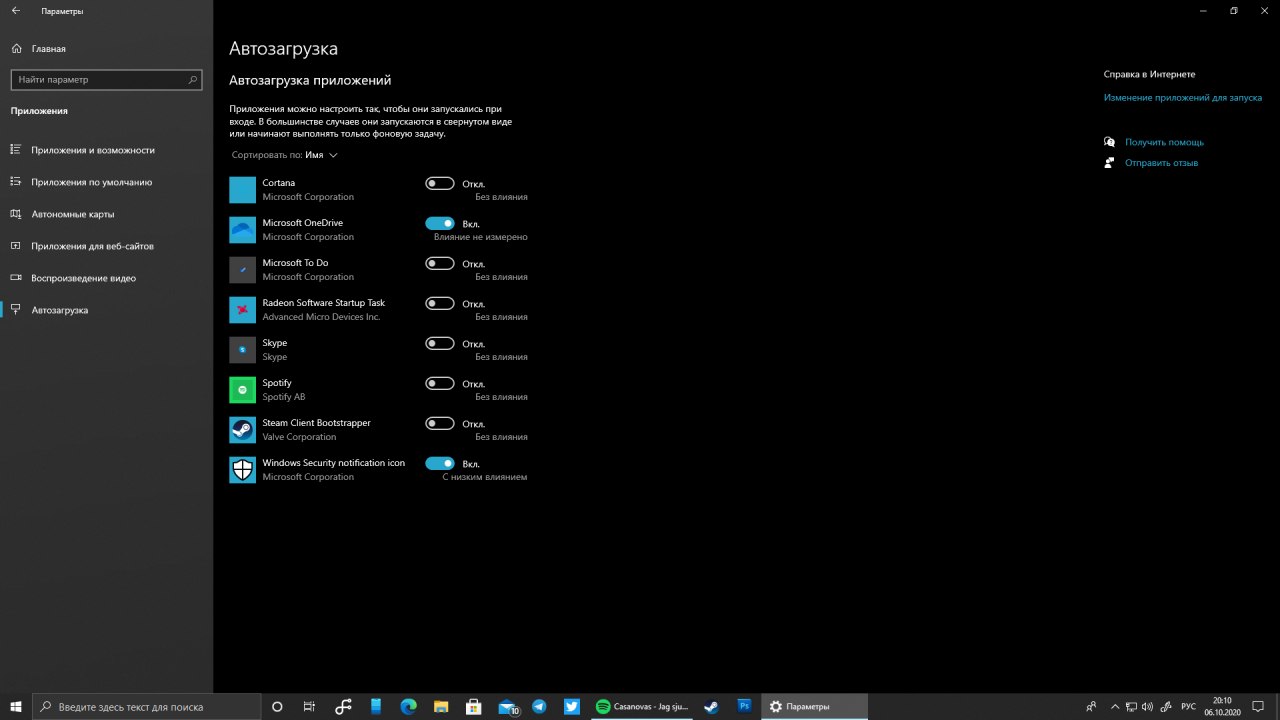This screenshot has width=1280, height=720.
Task: Click the People icon in tray
Action: [x=1091, y=707]
